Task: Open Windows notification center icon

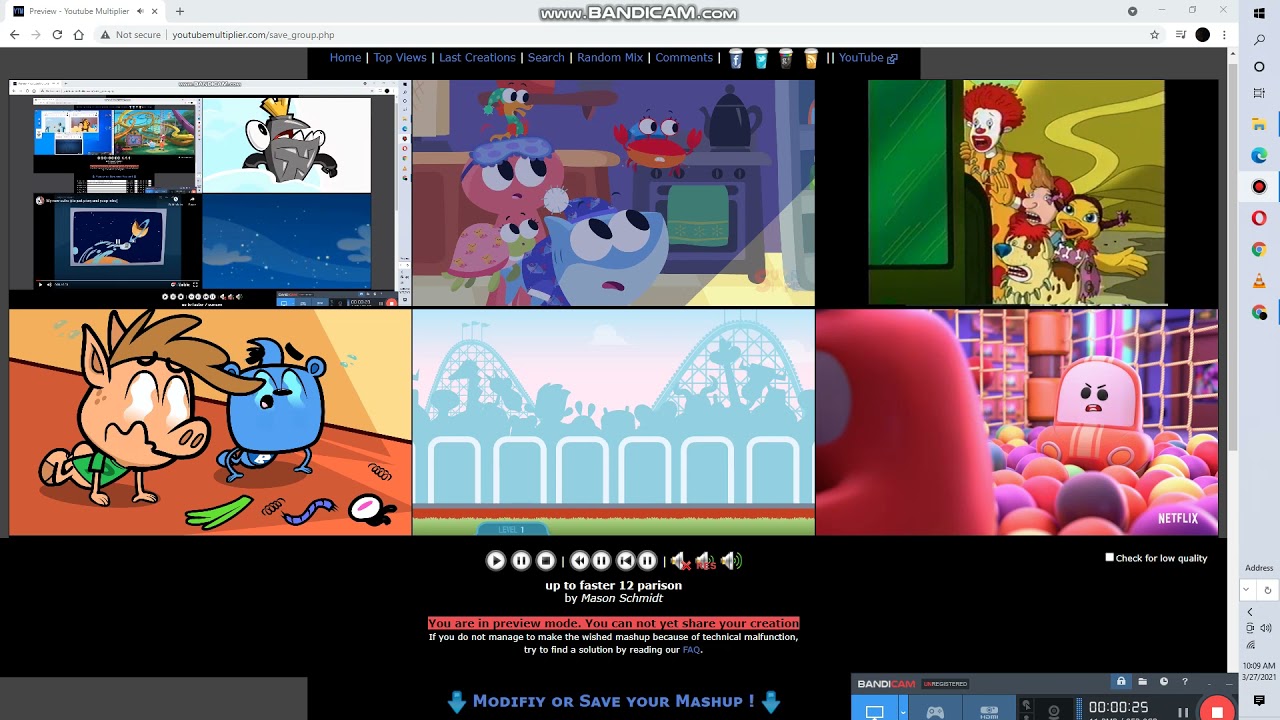Action: pyautogui.click(x=1259, y=701)
